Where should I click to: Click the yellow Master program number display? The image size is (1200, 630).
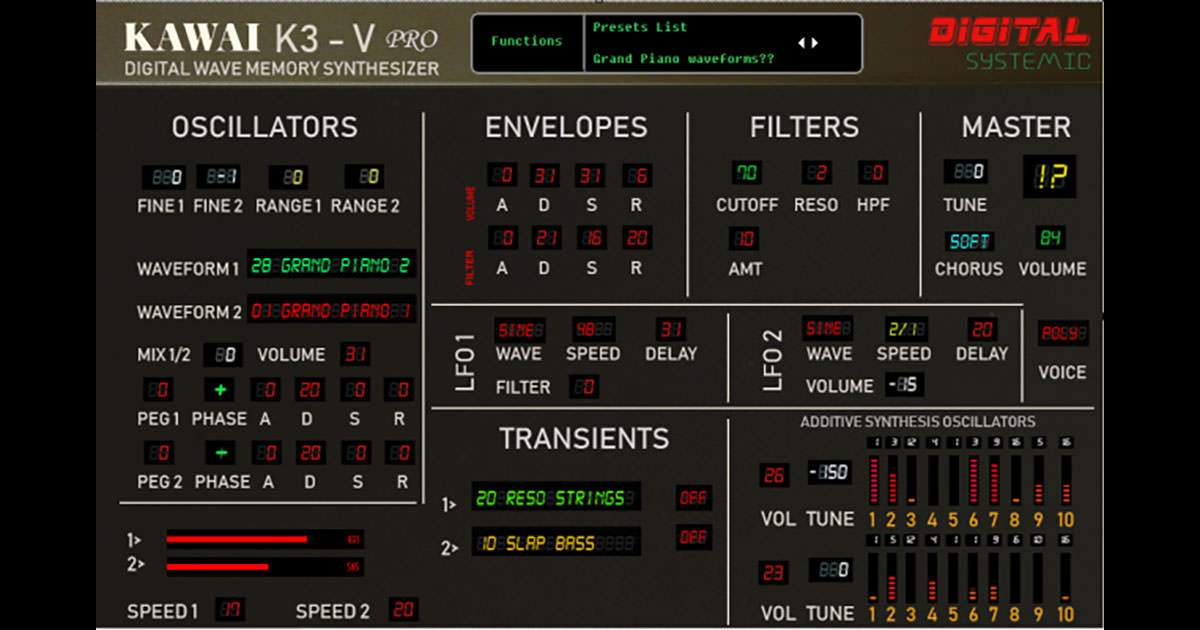1049,175
